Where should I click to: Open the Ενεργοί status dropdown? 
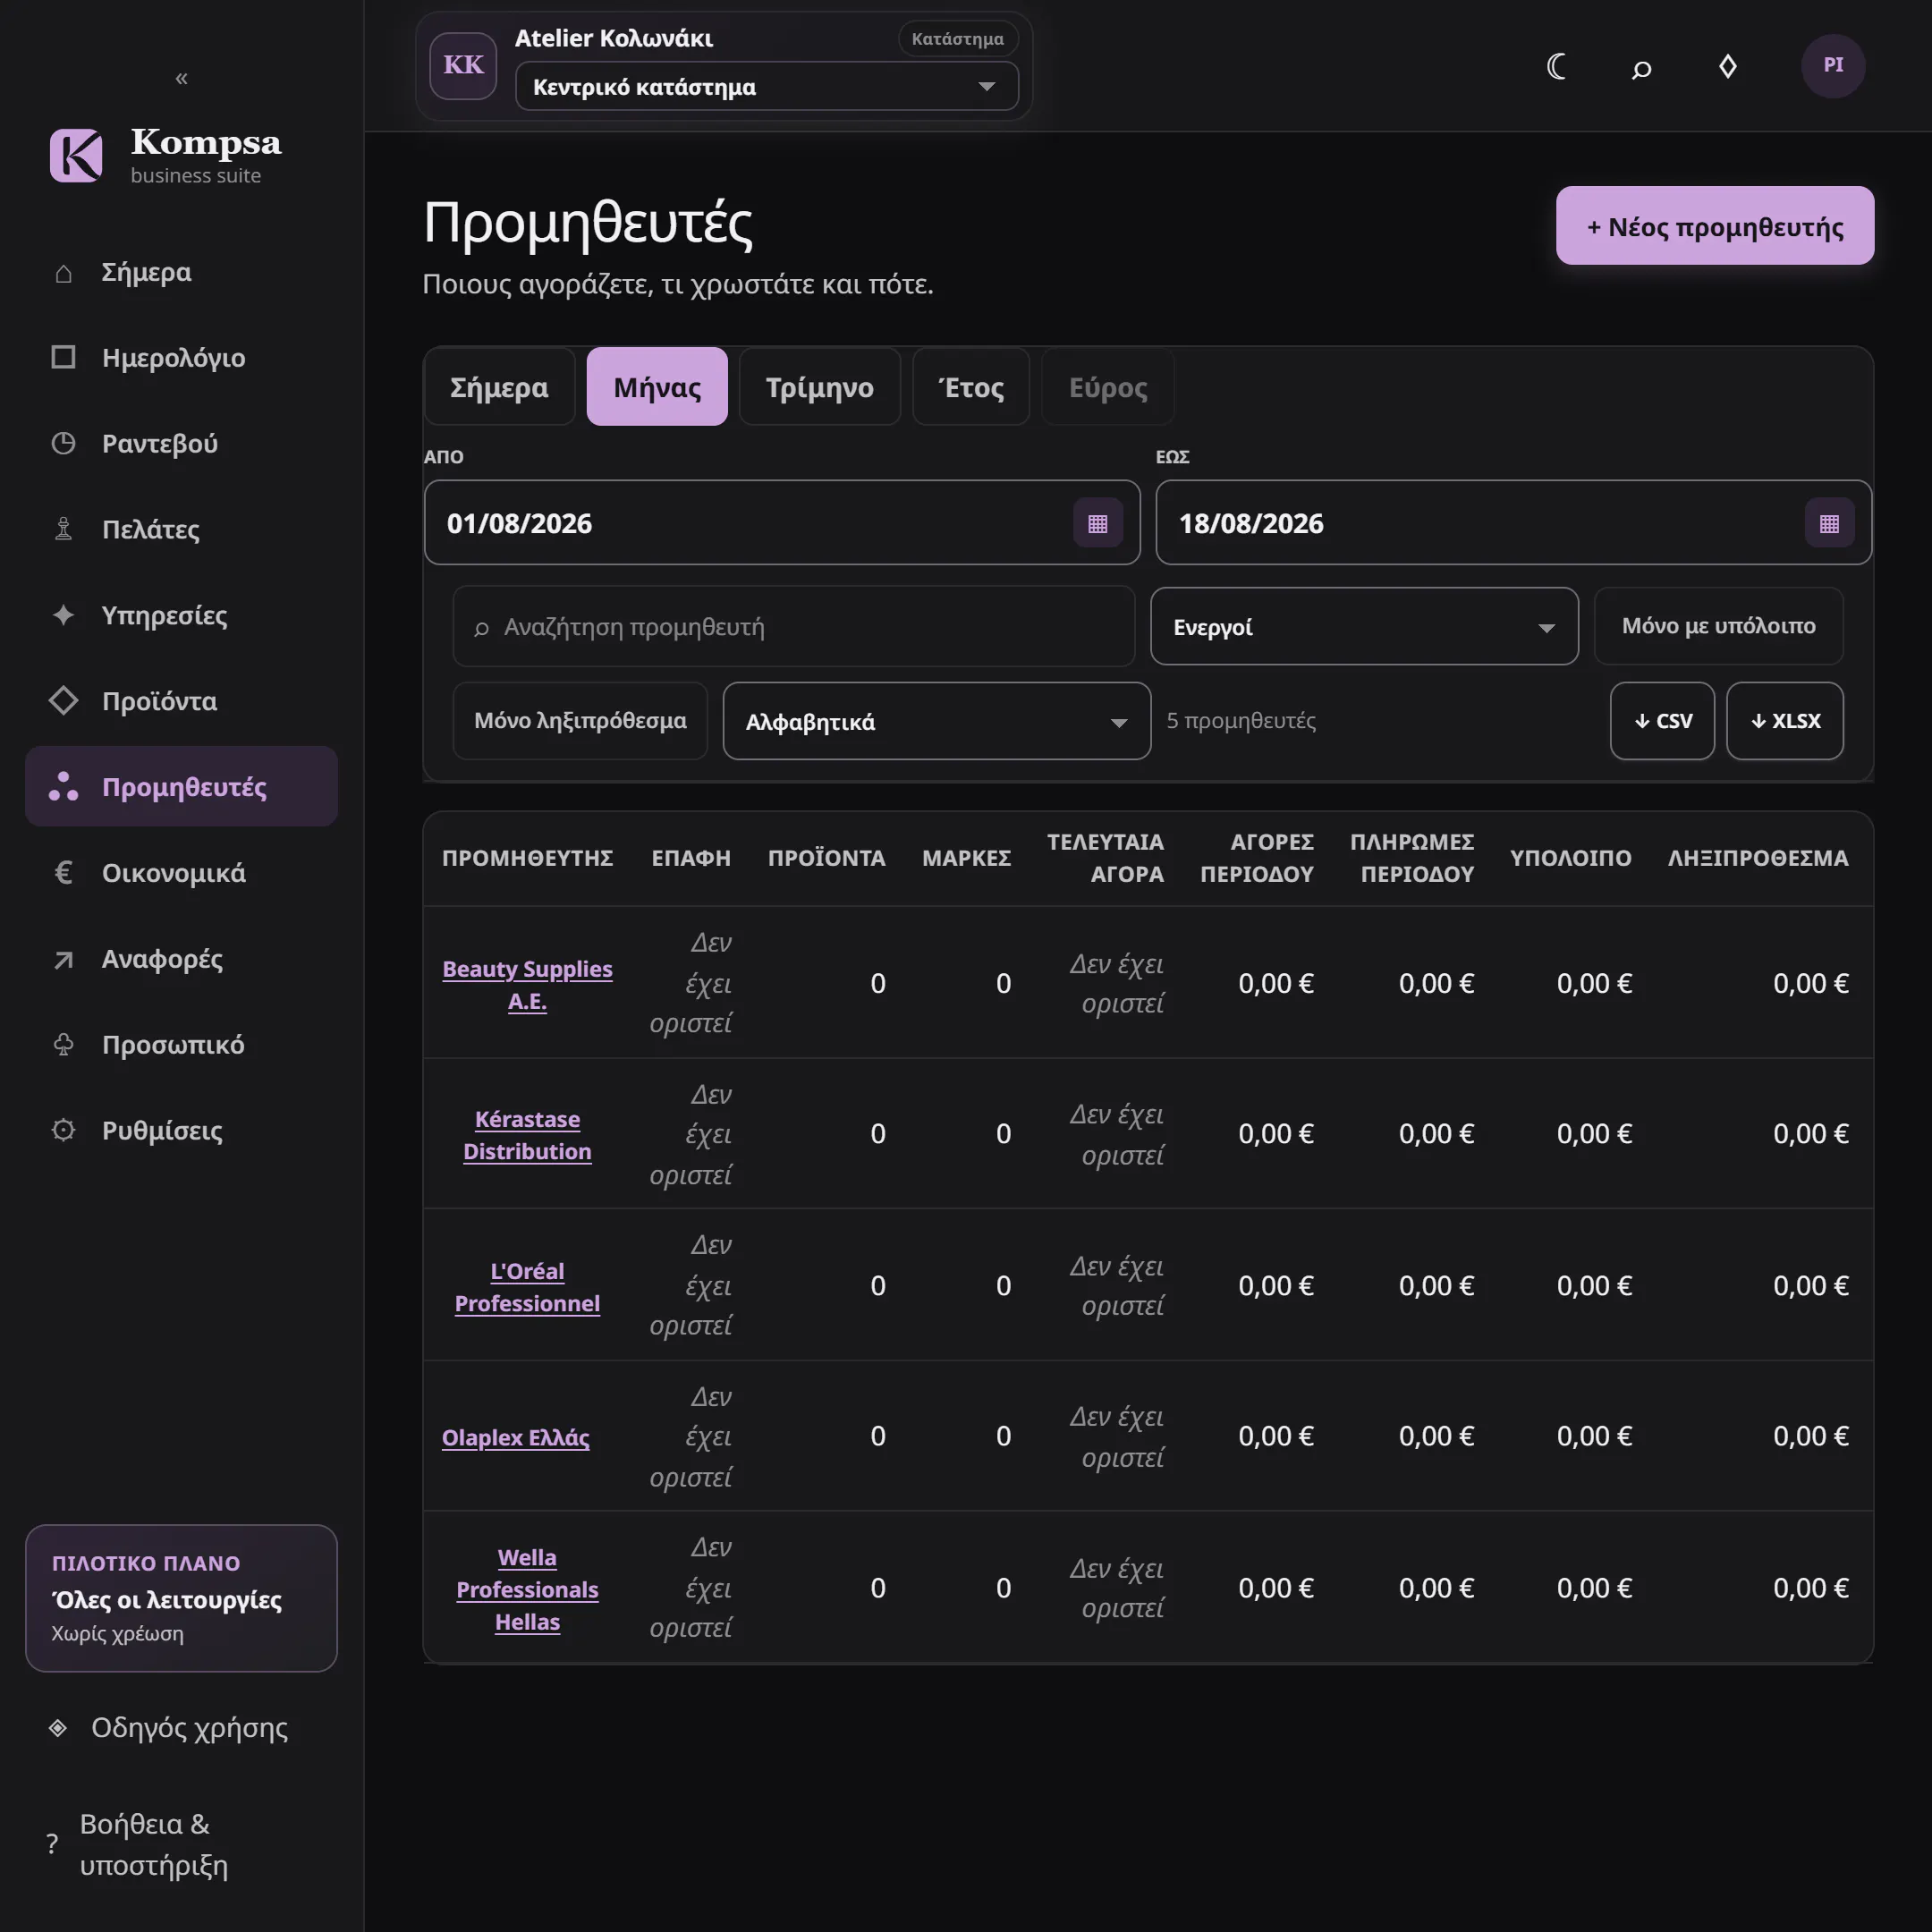(x=1364, y=627)
